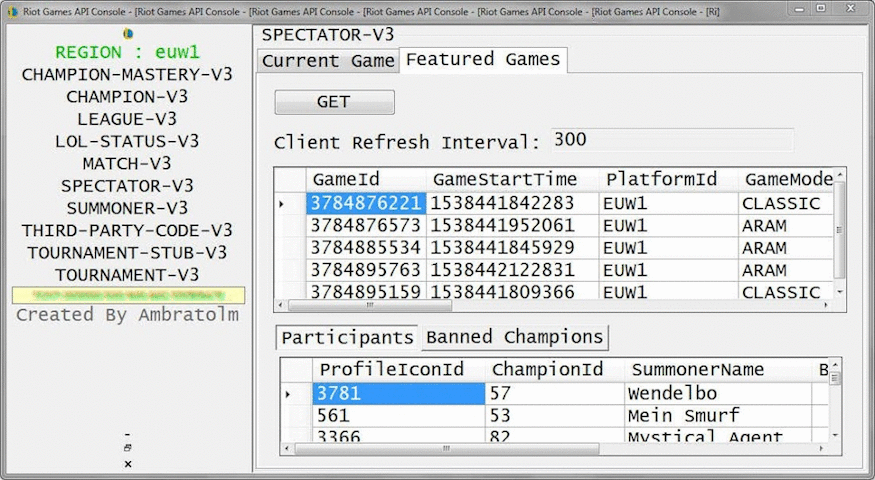The height and width of the screenshot is (480, 875).
Task: Switch to the Current Game tab
Action: pyautogui.click(x=328, y=61)
